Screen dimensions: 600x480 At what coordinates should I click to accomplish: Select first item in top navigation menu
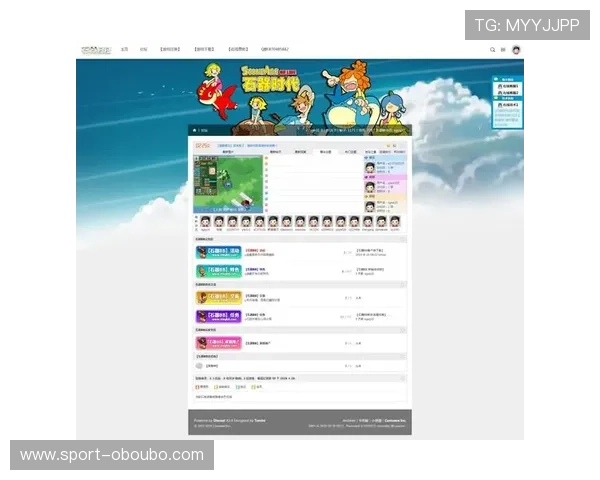(x=124, y=49)
